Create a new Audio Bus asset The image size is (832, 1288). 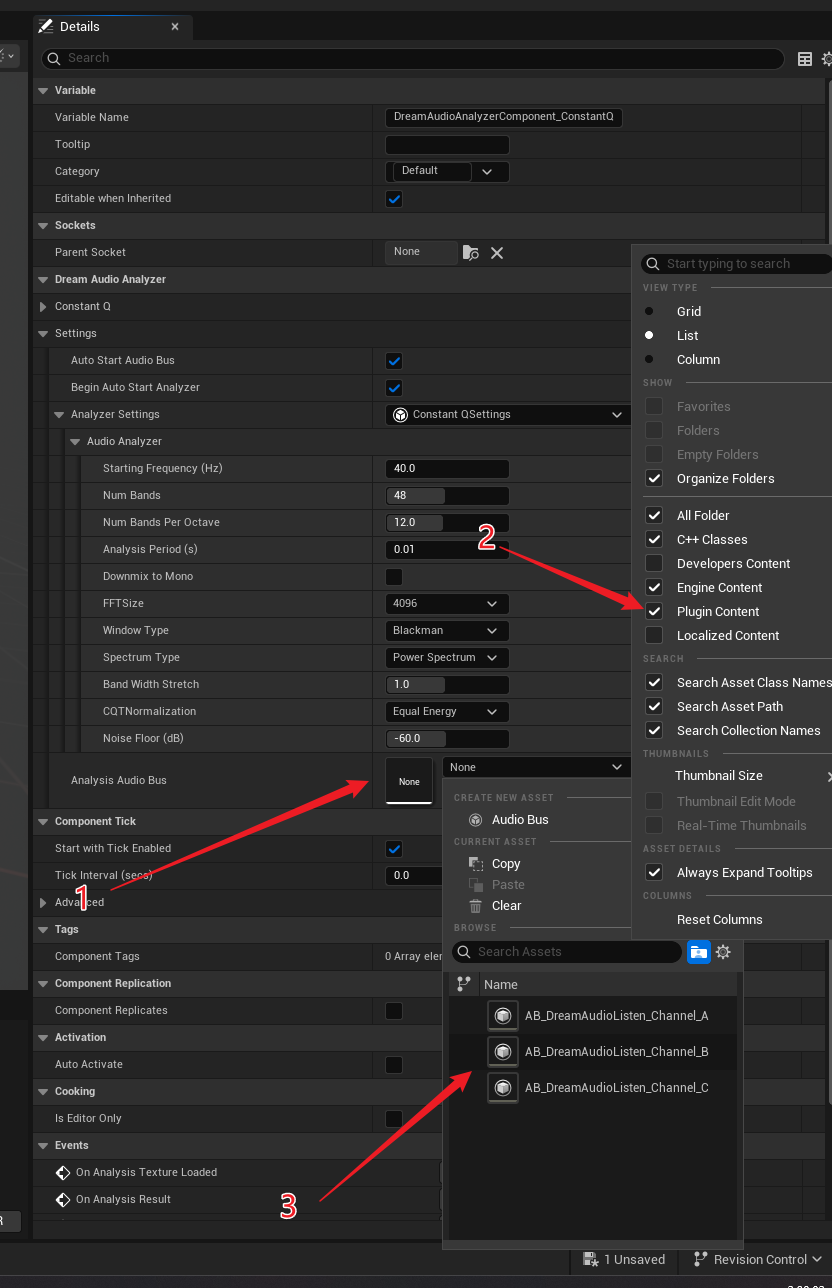[519, 820]
